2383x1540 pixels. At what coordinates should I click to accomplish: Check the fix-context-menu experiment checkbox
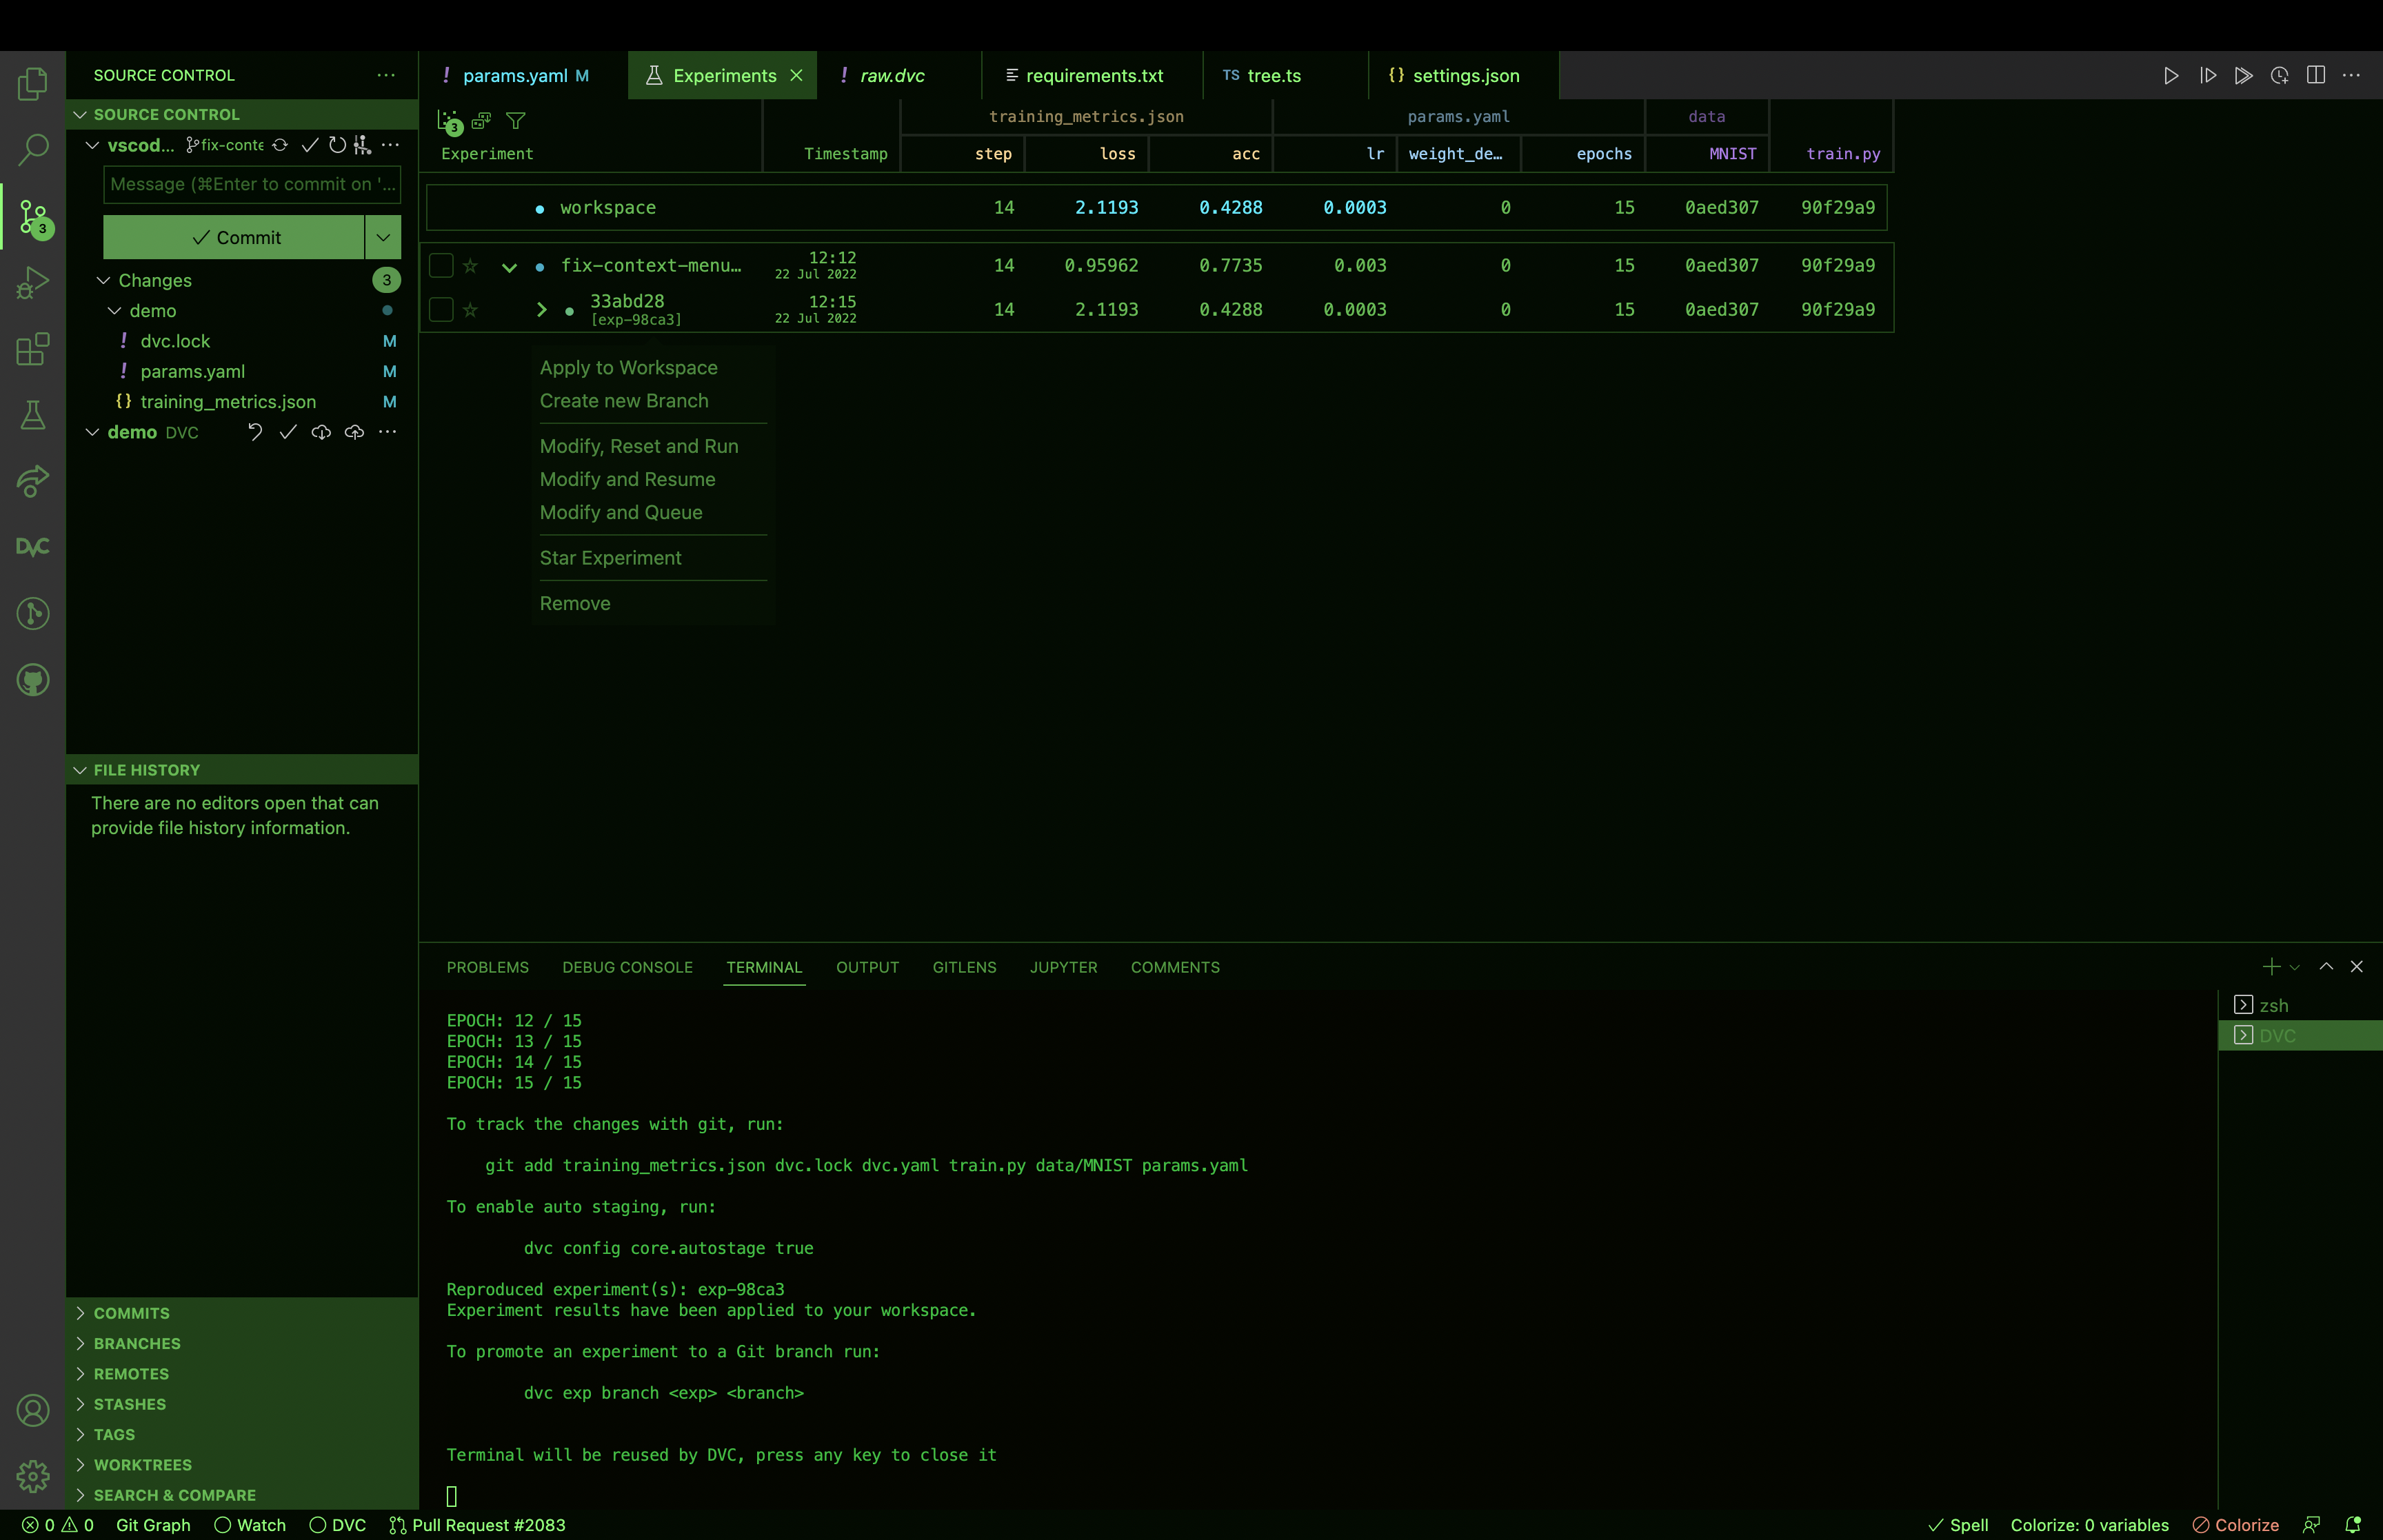pyautogui.click(x=441, y=266)
